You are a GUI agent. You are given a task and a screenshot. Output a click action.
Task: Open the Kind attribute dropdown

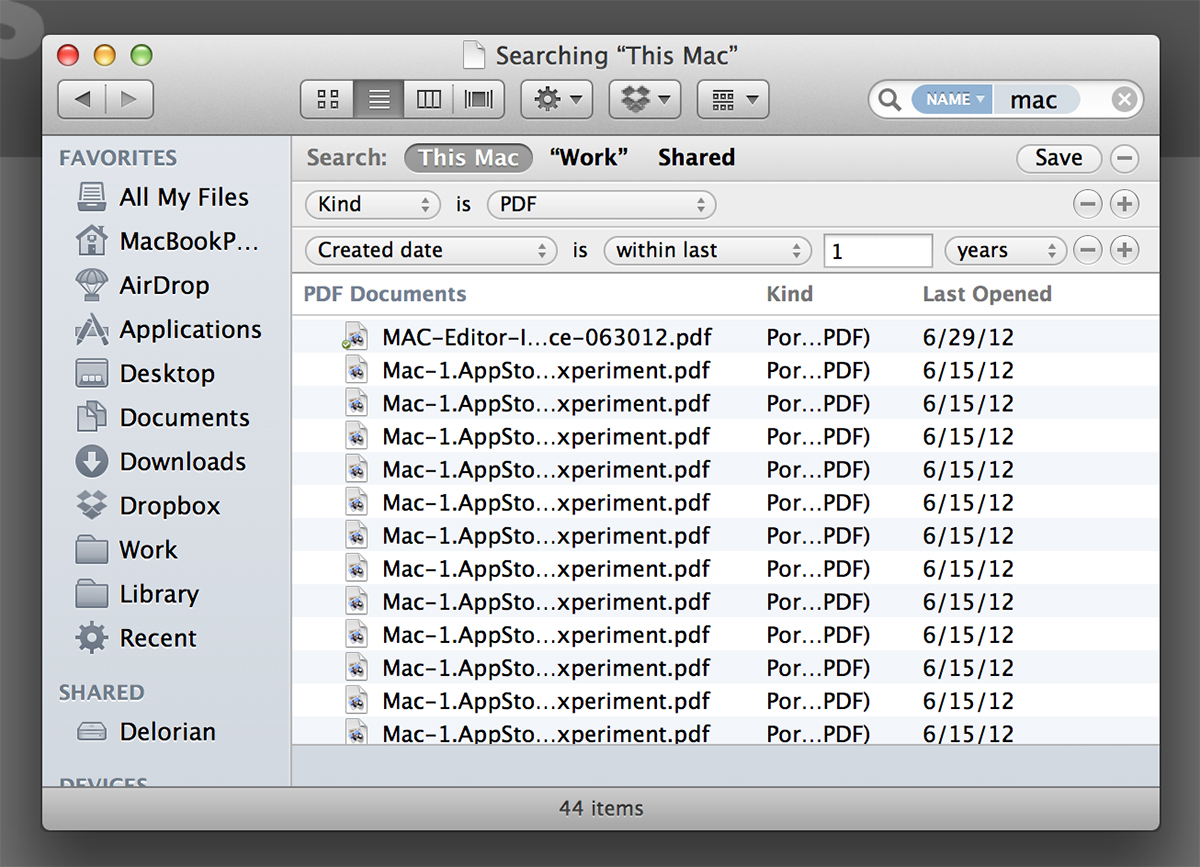pos(373,204)
